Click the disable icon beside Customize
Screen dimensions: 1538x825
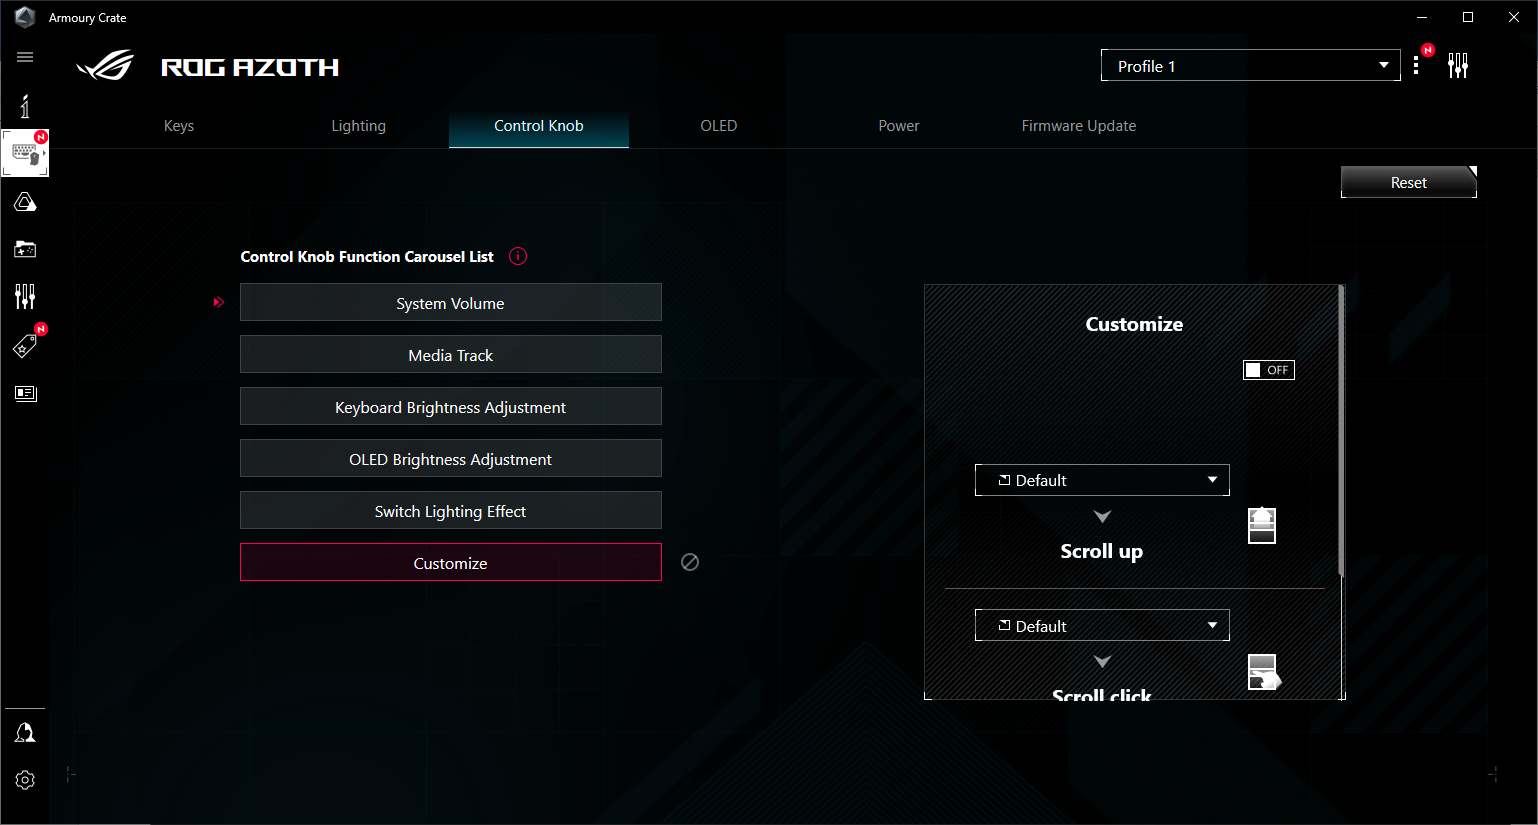690,562
